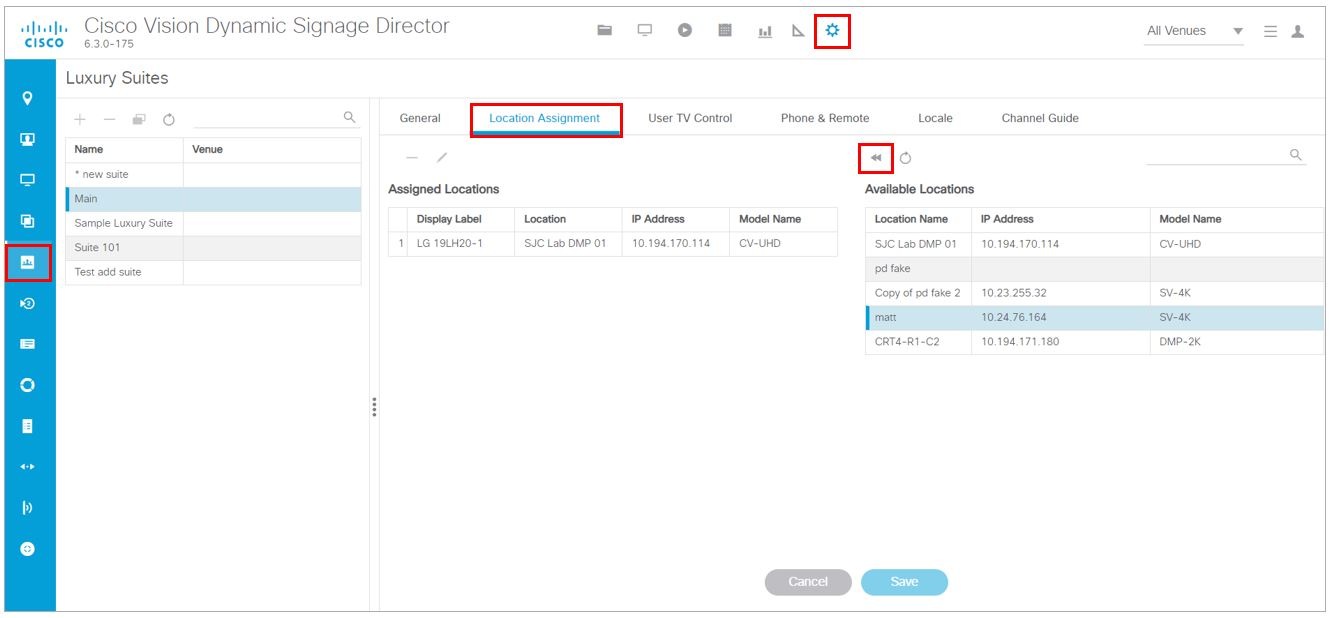Select the 'Suite 101' row
This screenshot has height=618, width=1331.
tap(213, 247)
